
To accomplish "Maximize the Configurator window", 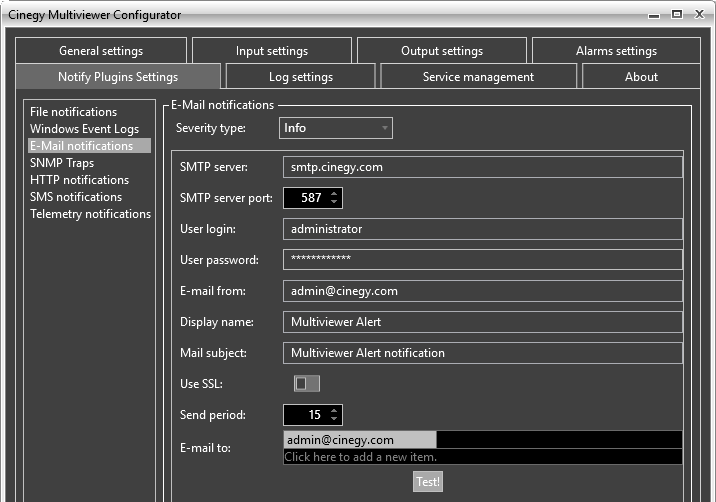I will click(677, 14).
